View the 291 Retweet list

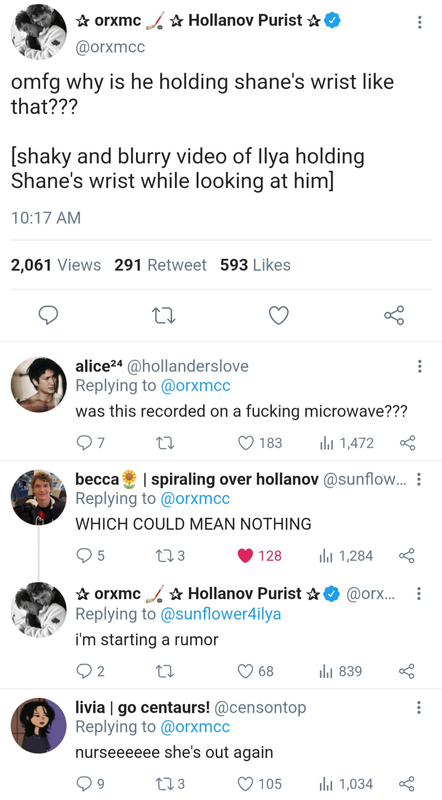click(x=160, y=265)
